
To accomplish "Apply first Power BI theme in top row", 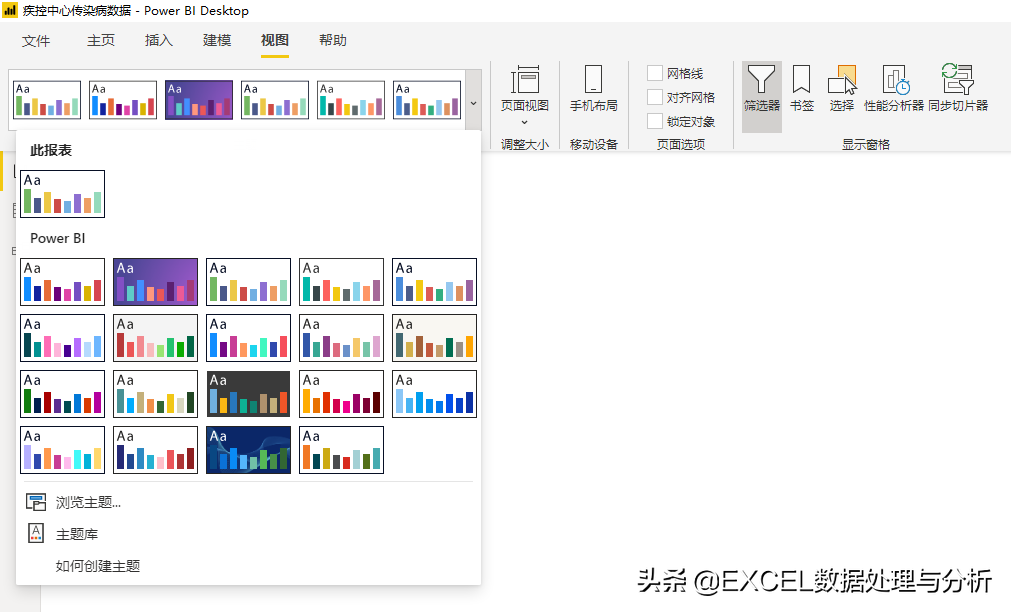I will [63, 282].
